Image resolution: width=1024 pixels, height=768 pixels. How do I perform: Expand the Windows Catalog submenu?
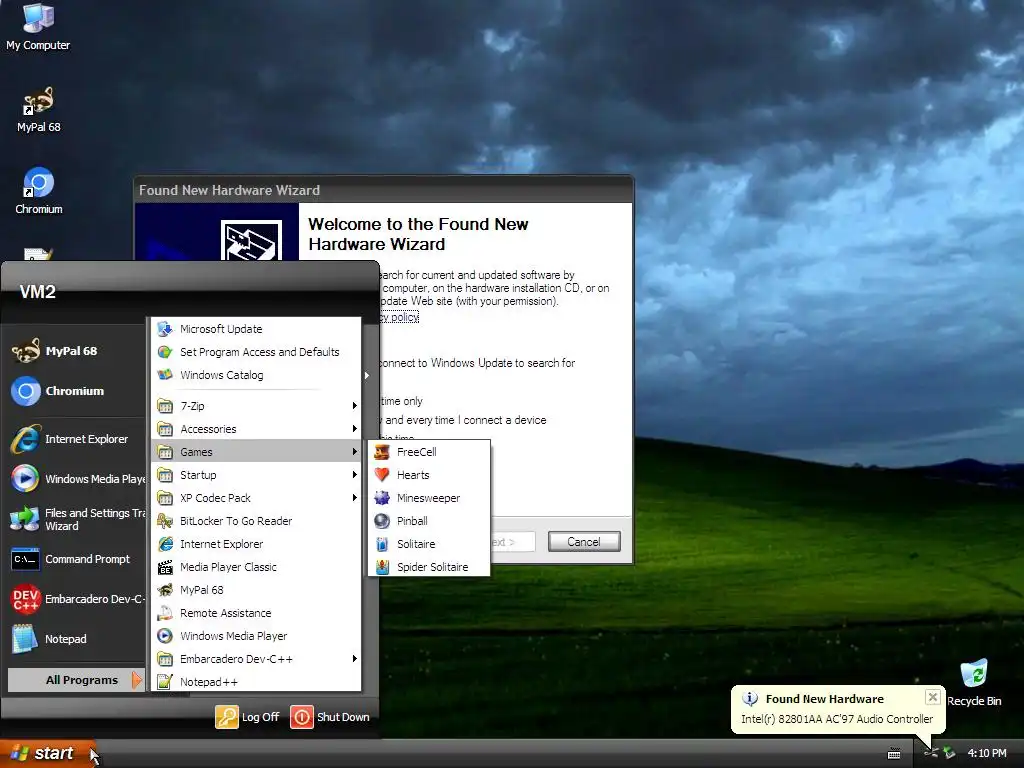pyautogui.click(x=257, y=375)
